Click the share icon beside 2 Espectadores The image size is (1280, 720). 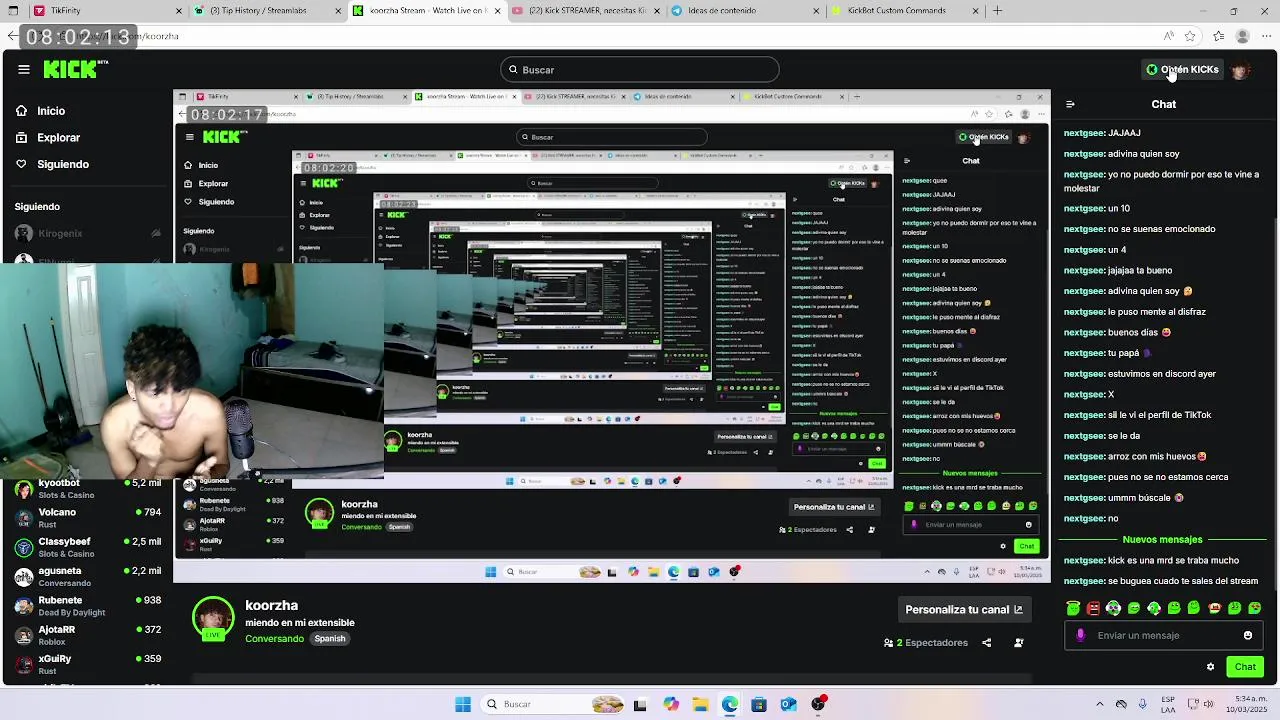[987, 643]
